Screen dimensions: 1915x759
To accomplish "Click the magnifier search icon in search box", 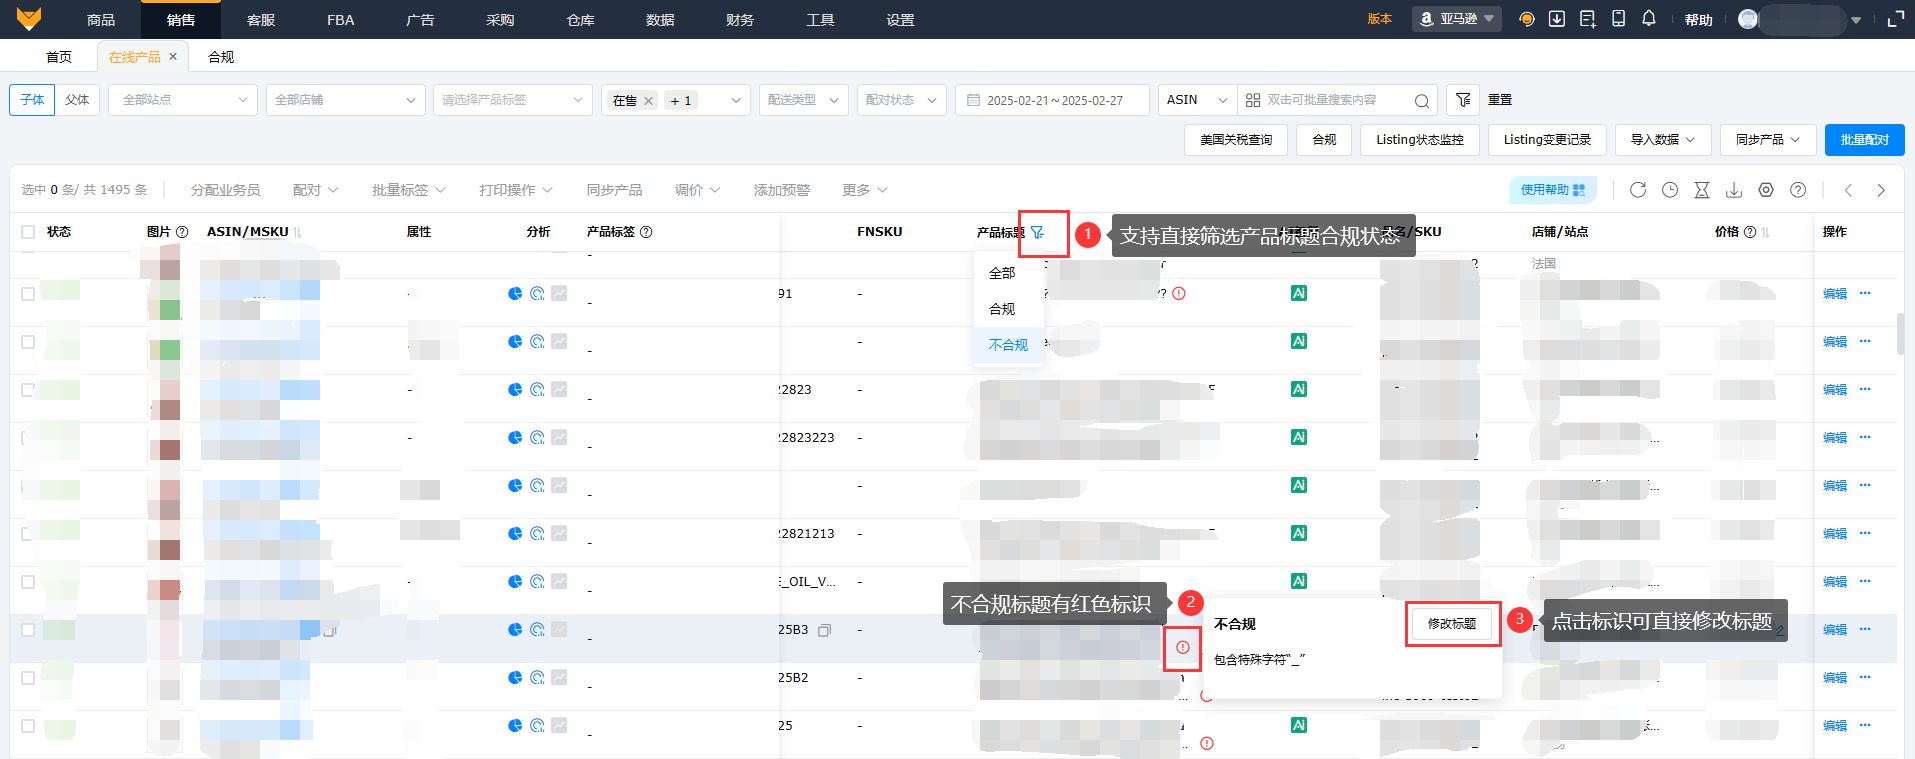I will tap(1421, 100).
